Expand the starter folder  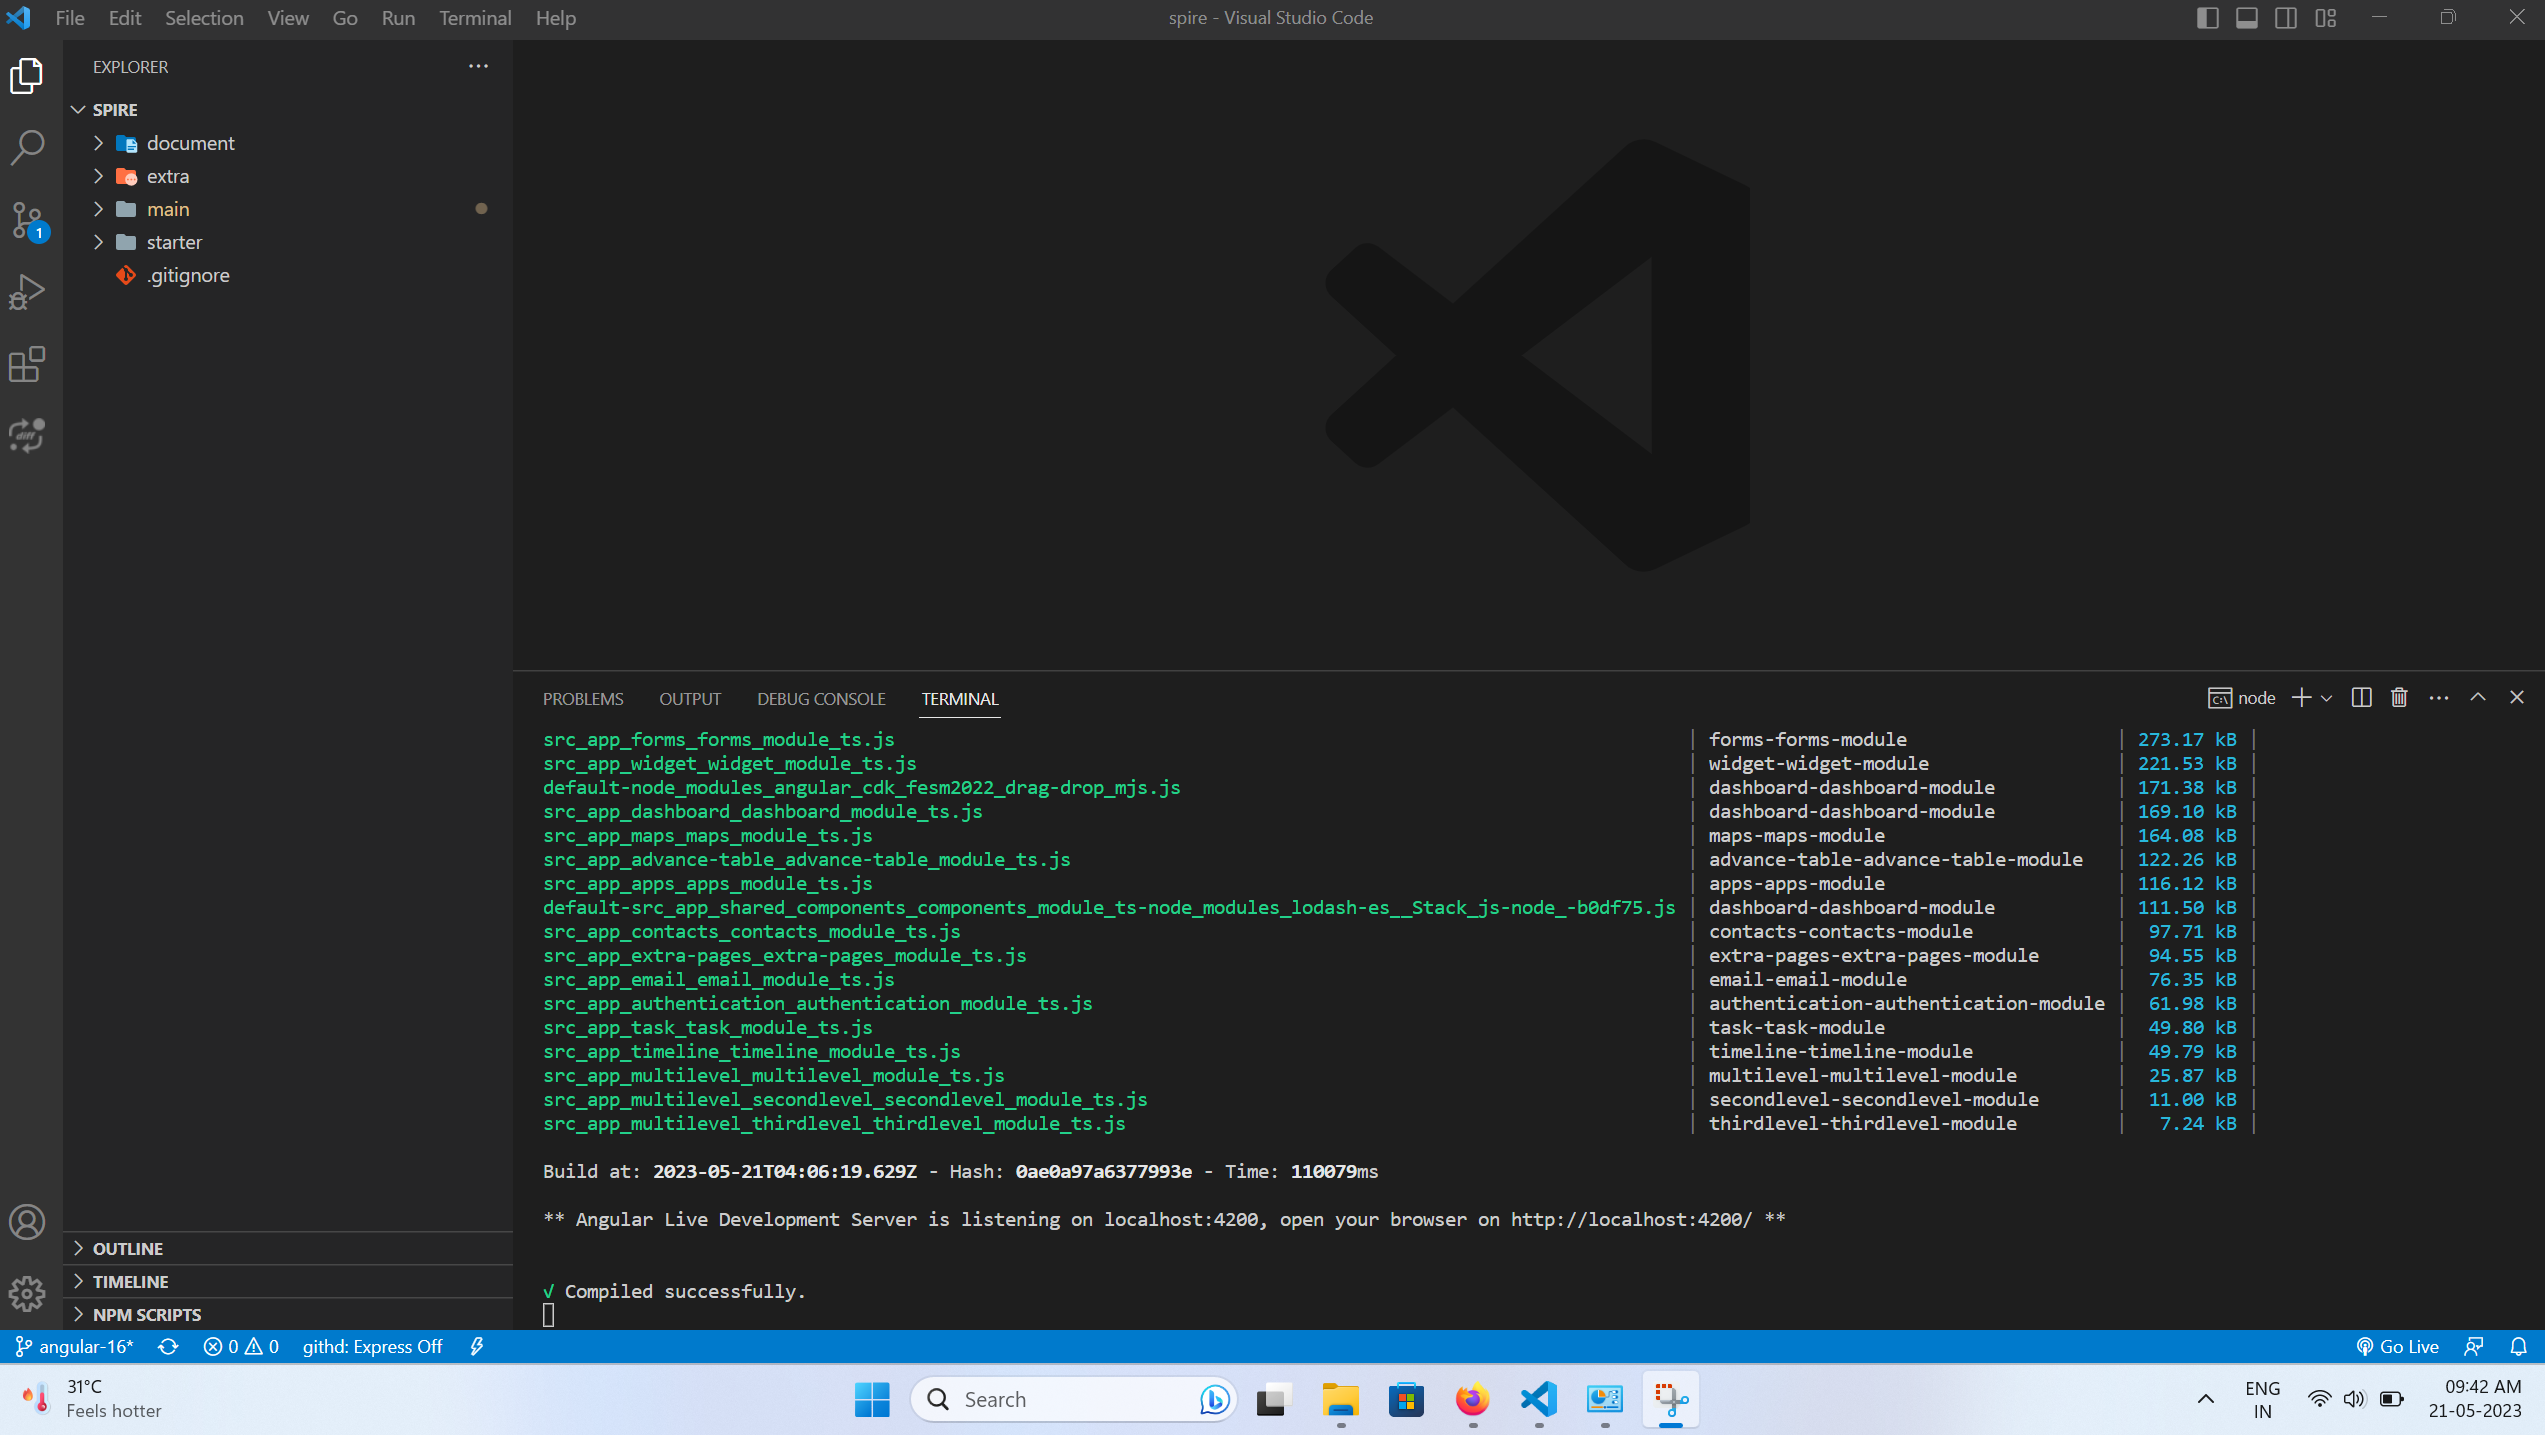pyautogui.click(x=288, y=242)
